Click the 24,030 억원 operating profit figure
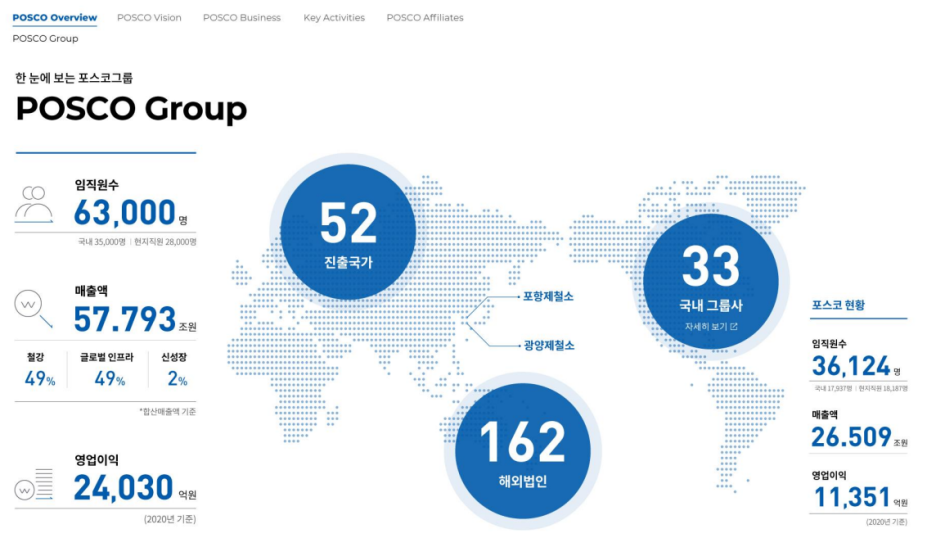 pyautogui.click(x=135, y=487)
